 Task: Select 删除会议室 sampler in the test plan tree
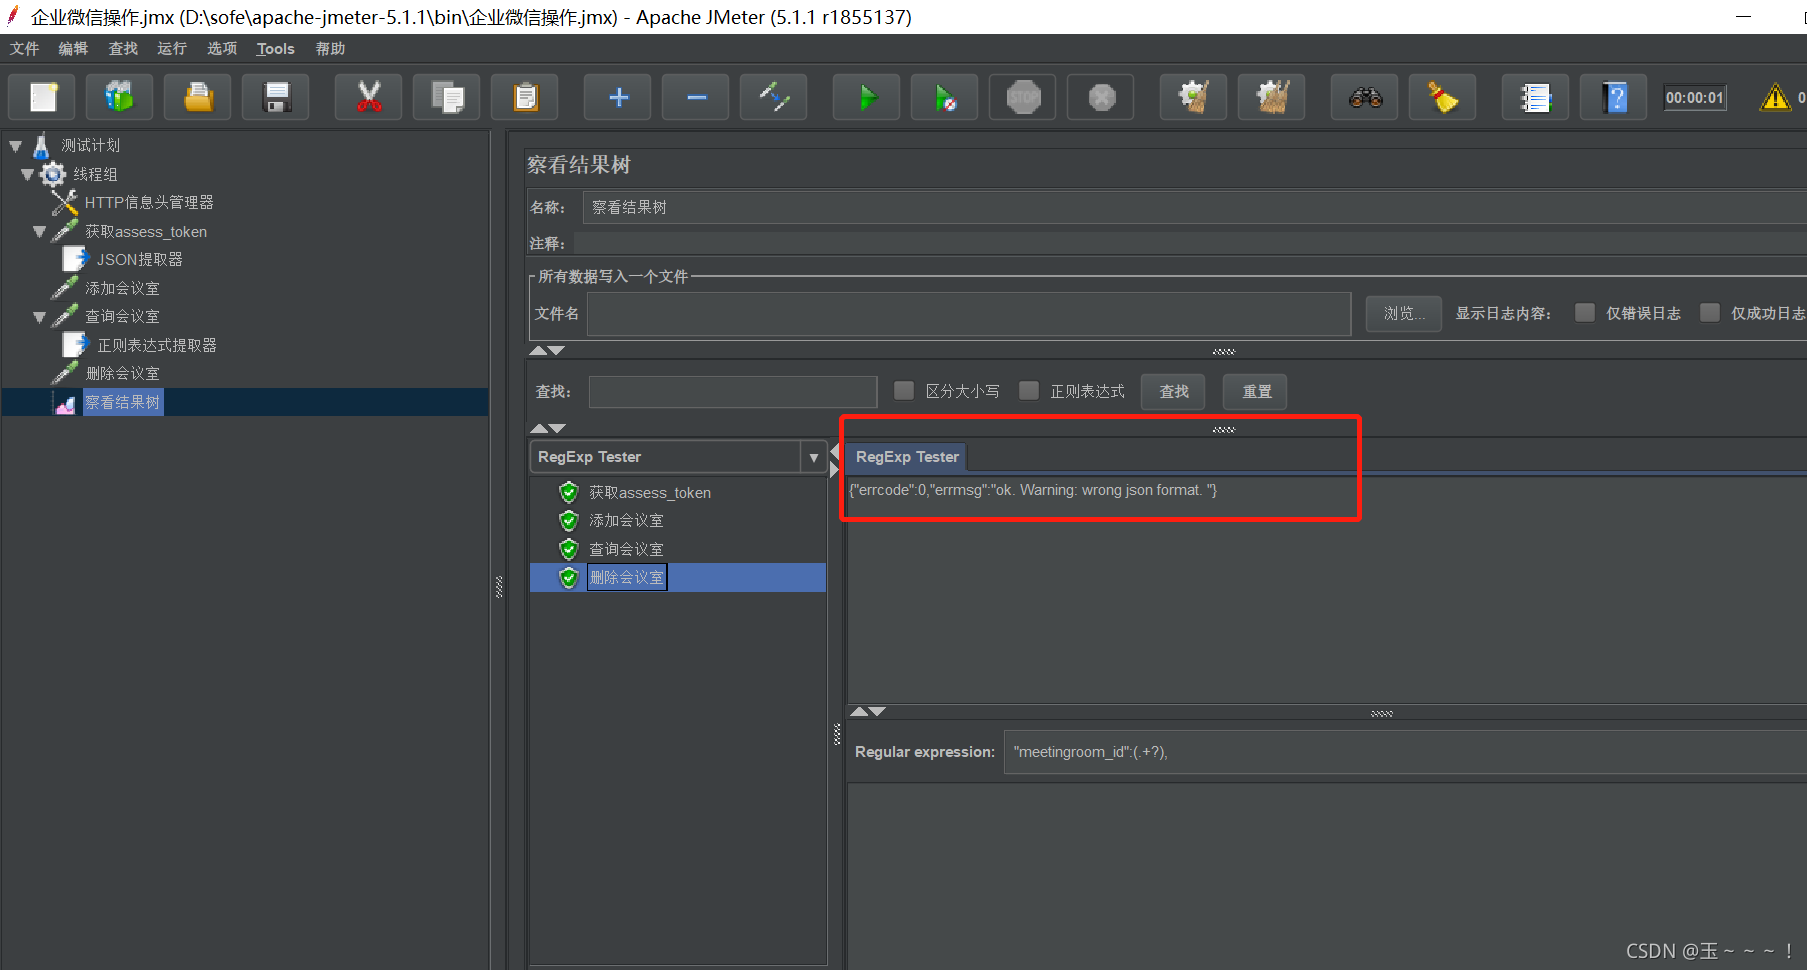pos(122,373)
